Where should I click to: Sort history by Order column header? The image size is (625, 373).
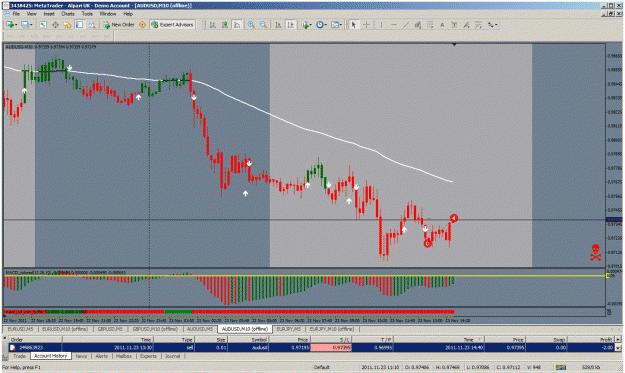point(35,340)
